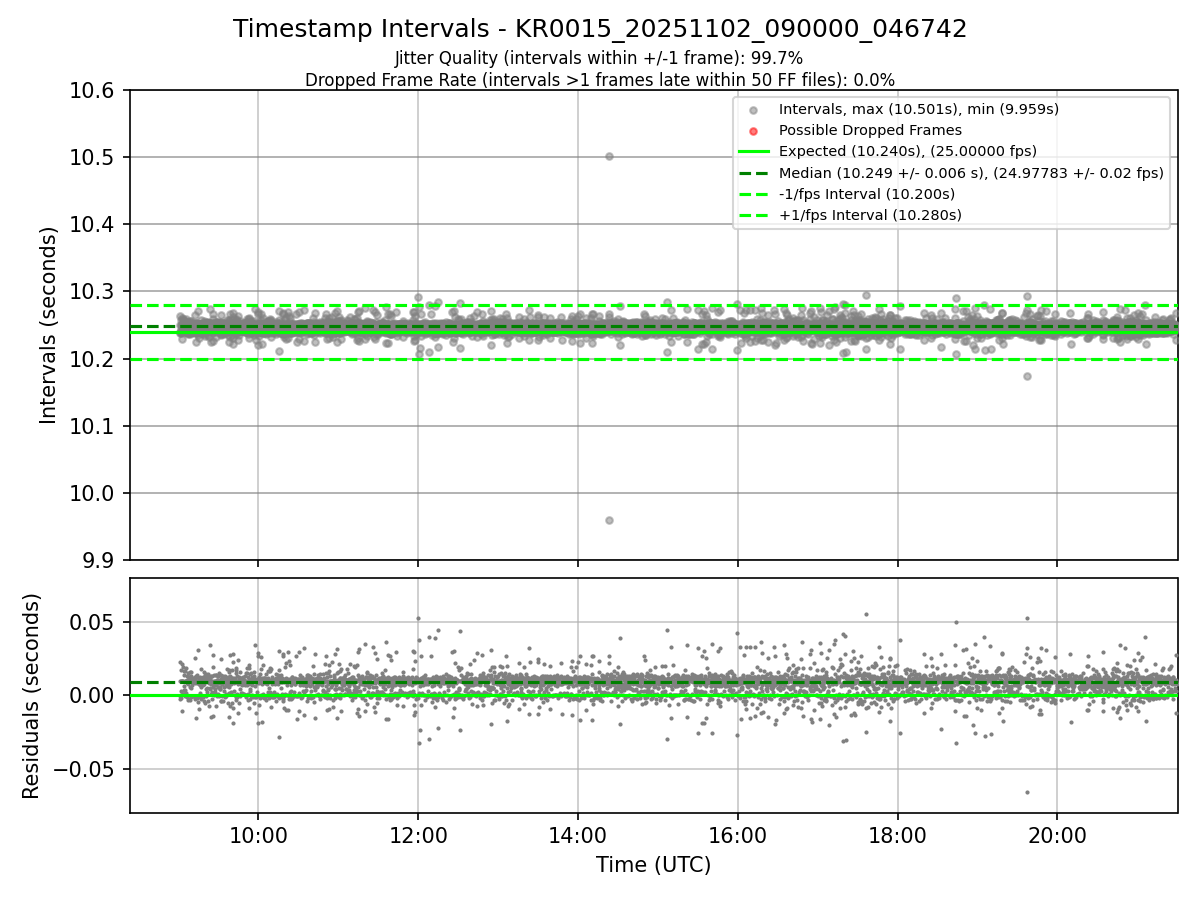This screenshot has width=1200, height=900.
Task: Click the outlier data point at 10.5 seconds
Action: [x=609, y=156]
